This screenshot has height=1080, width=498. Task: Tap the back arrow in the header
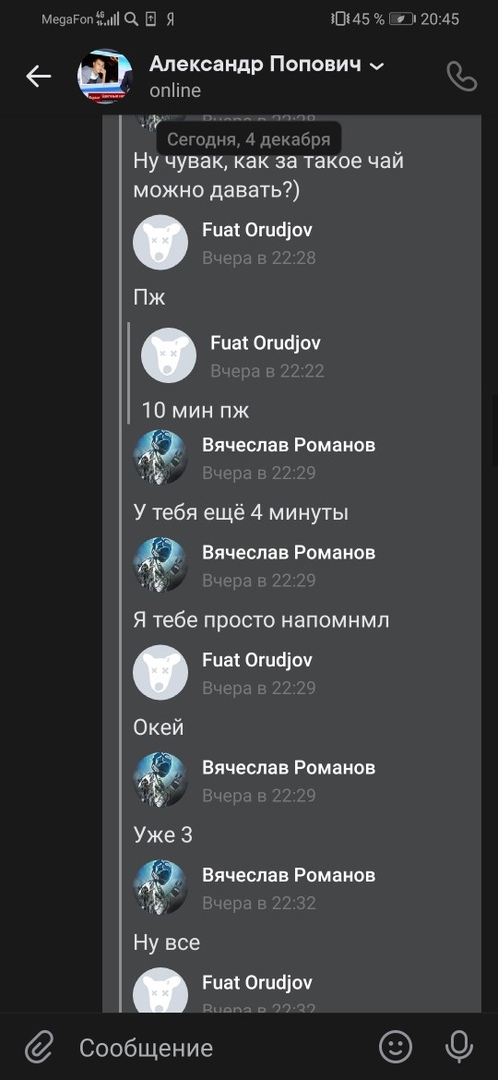(39, 76)
